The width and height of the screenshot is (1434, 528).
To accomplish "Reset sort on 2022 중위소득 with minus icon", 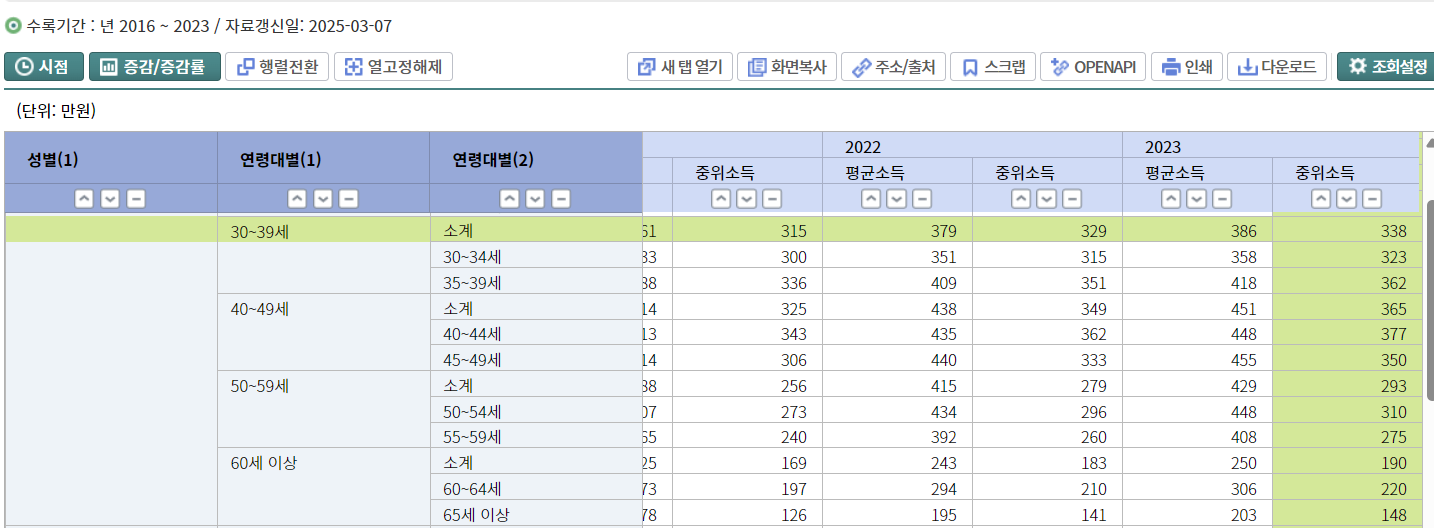I will pos(1072,198).
